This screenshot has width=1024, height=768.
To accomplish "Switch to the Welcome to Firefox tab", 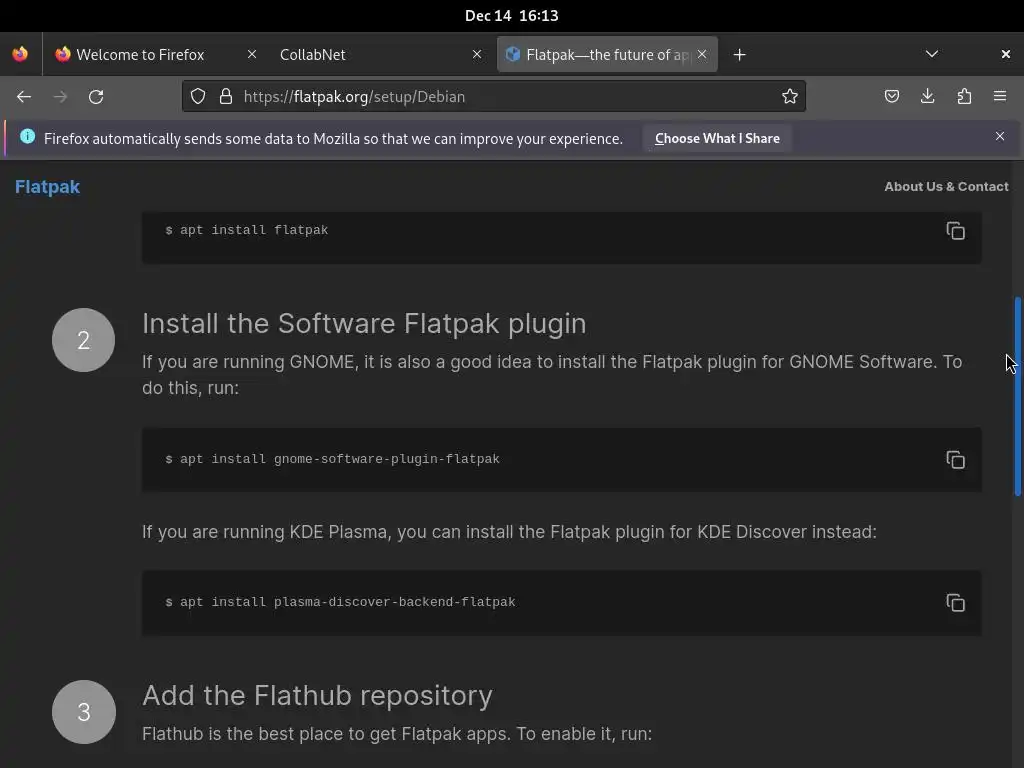I will click(x=145, y=54).
